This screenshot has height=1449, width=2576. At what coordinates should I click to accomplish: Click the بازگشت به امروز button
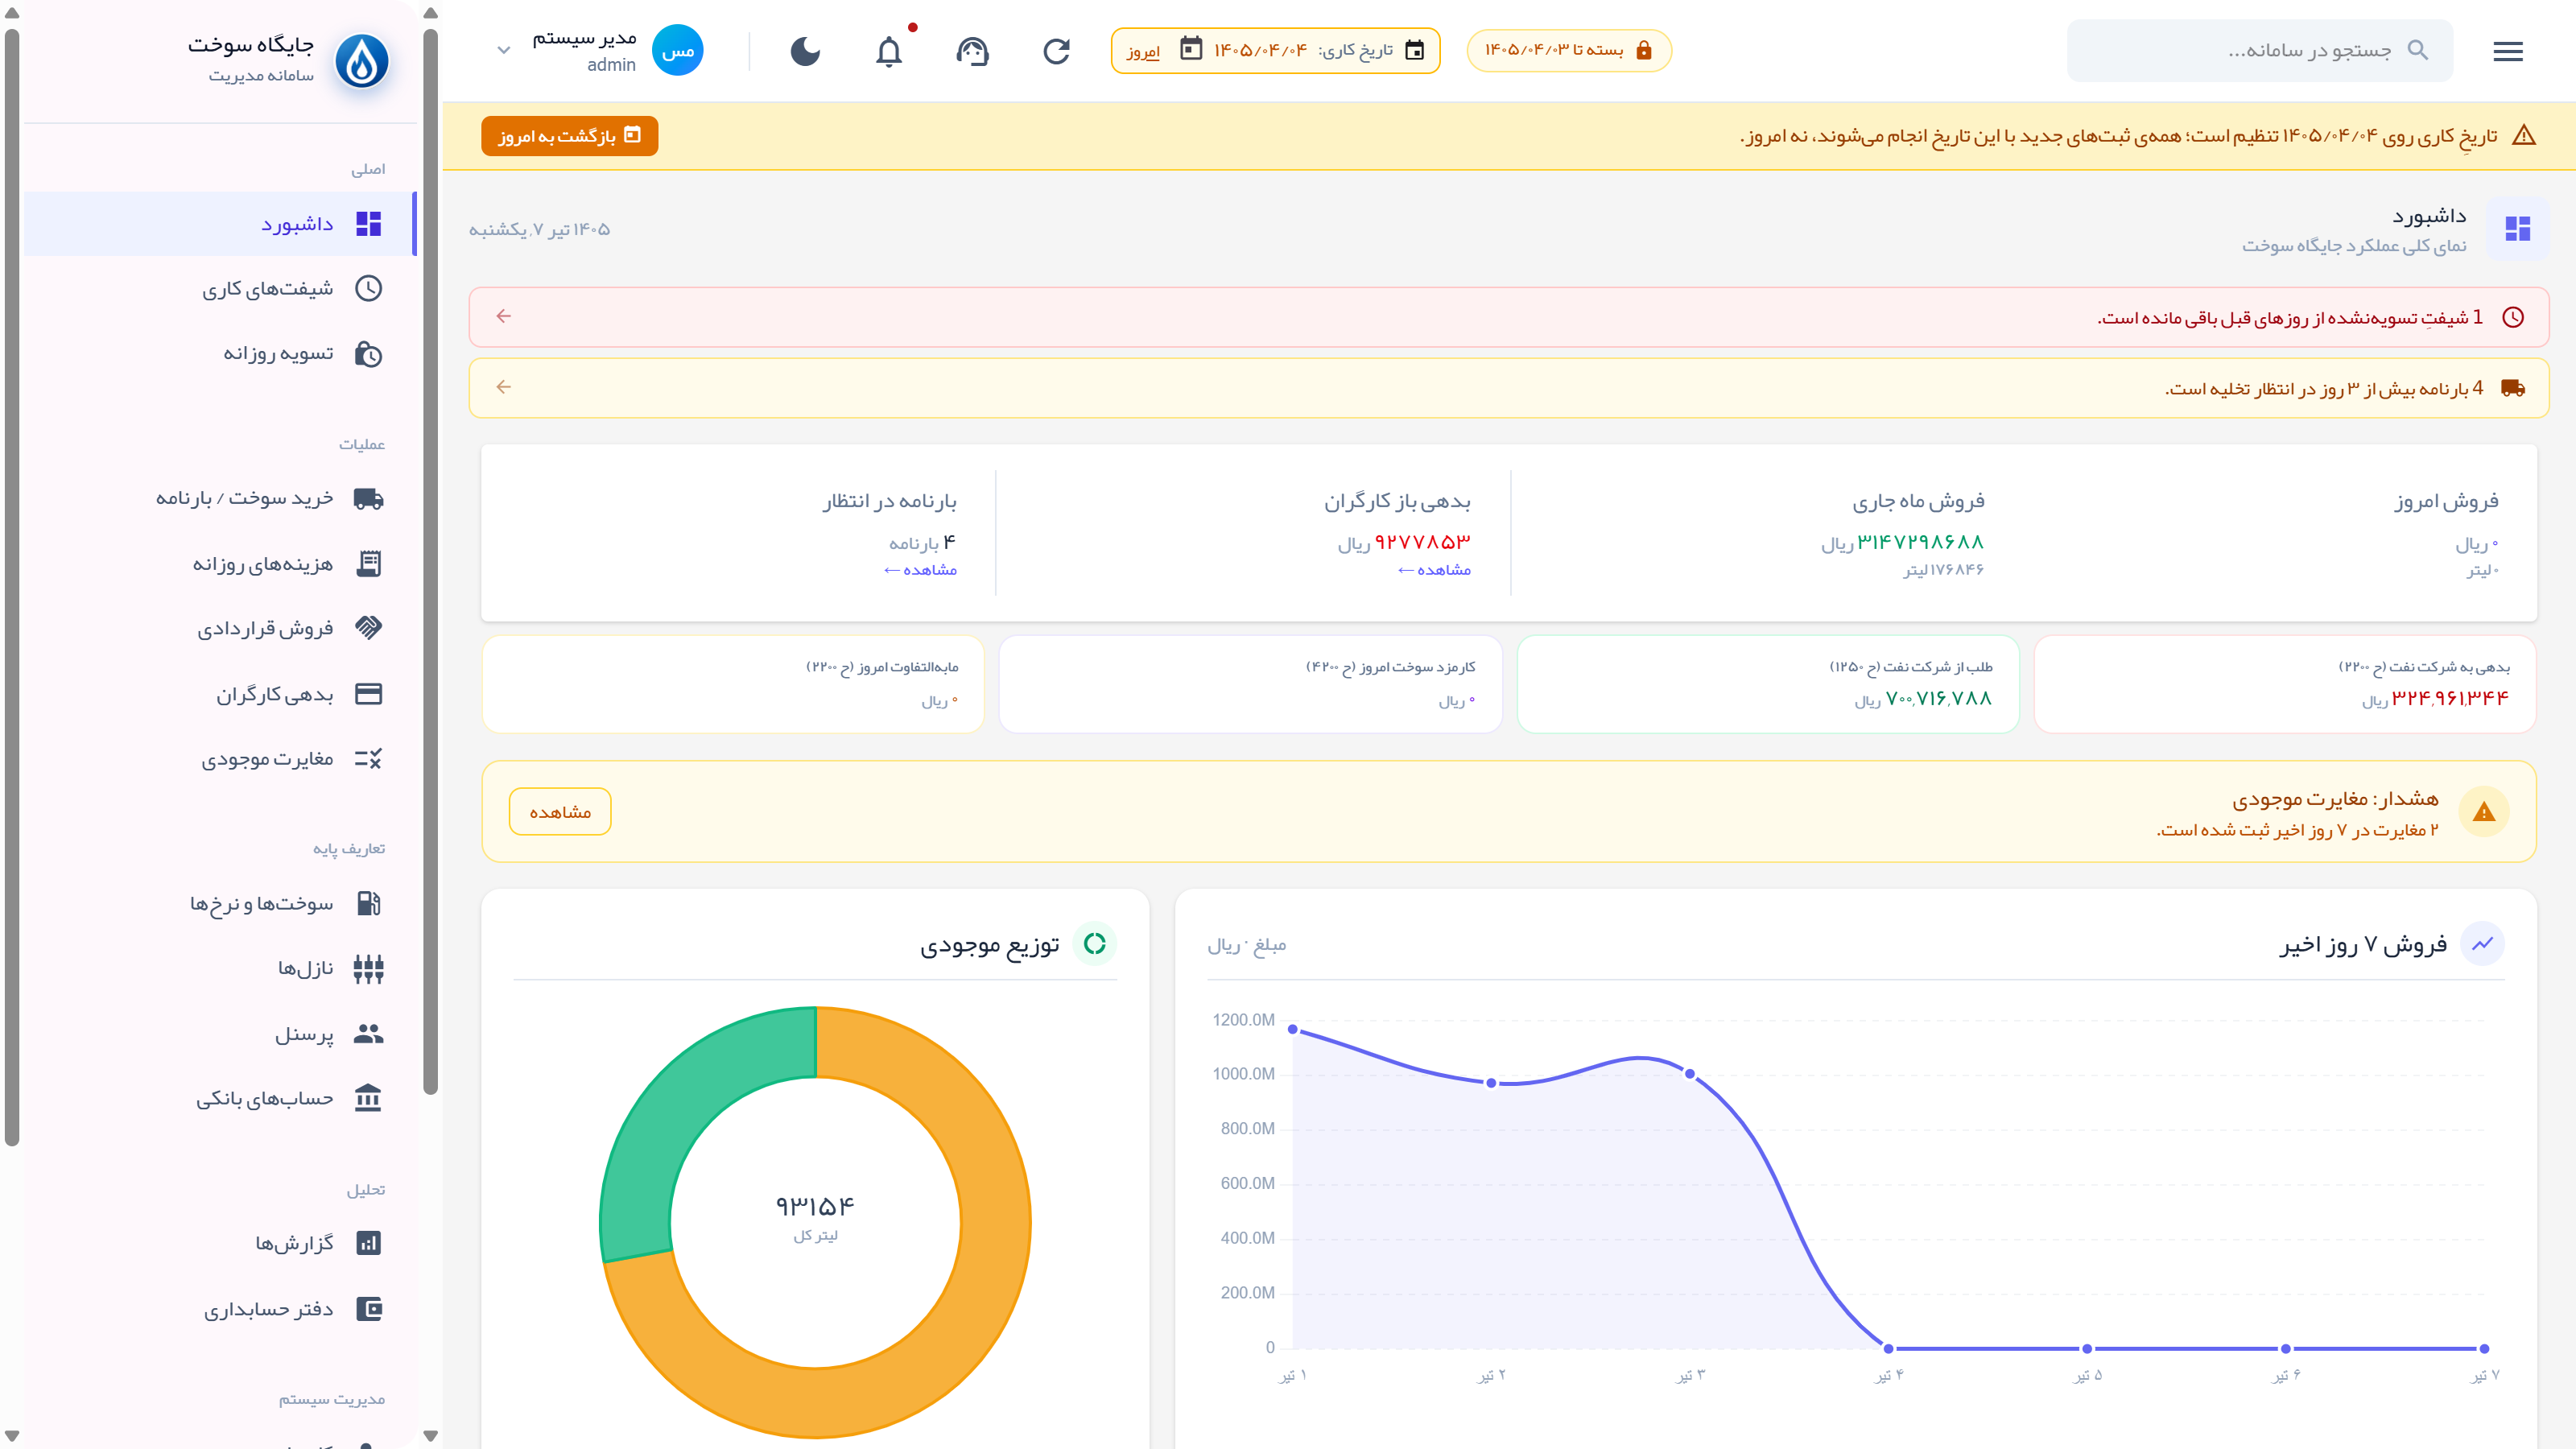(570, 136)
